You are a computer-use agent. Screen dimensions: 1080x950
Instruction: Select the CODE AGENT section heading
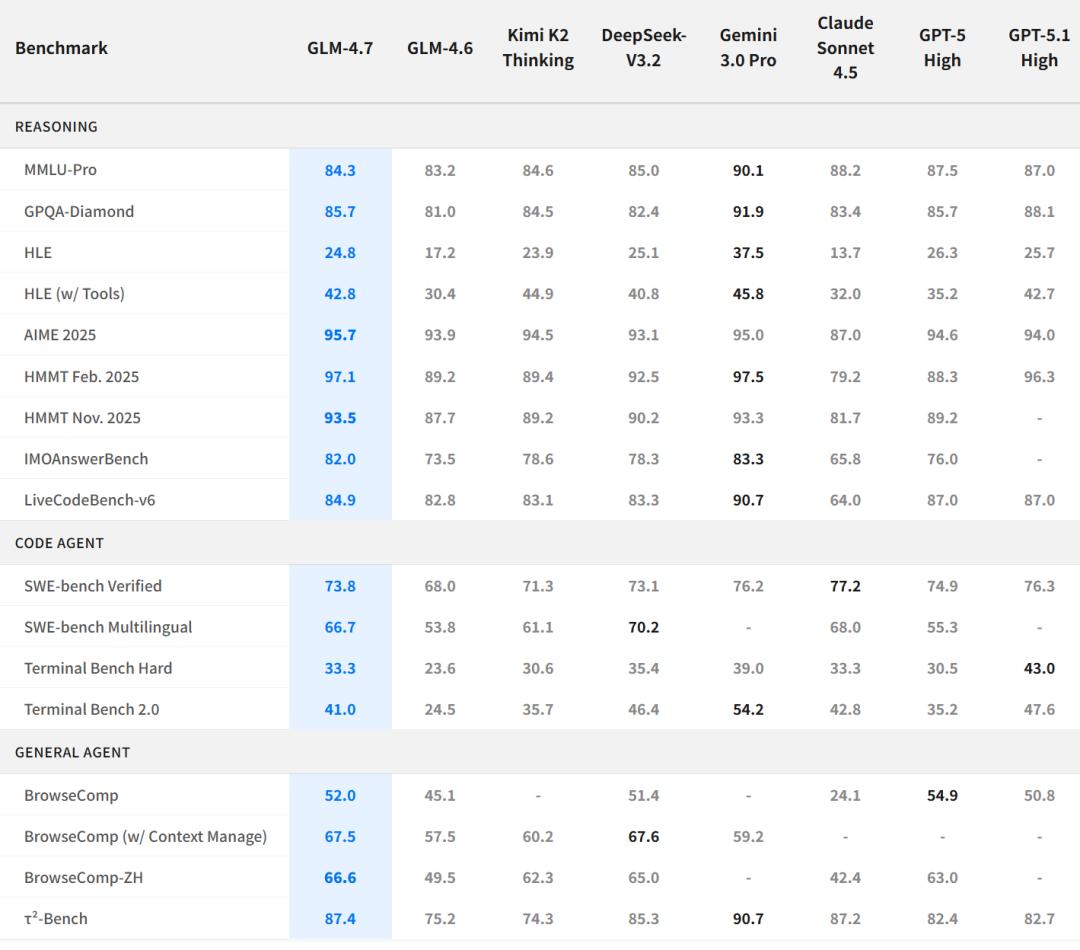(x=59, y=543)
